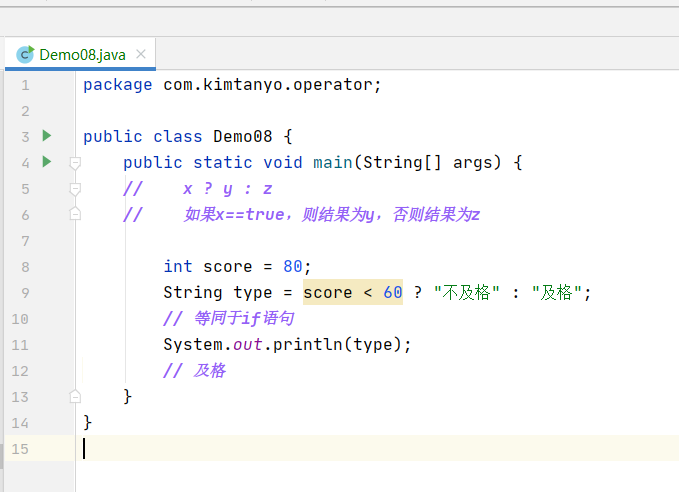The width and height of the screenshot is (679, 492).
Task: Click the string "及格" at end of line 9
Action: tap(557, 292)
